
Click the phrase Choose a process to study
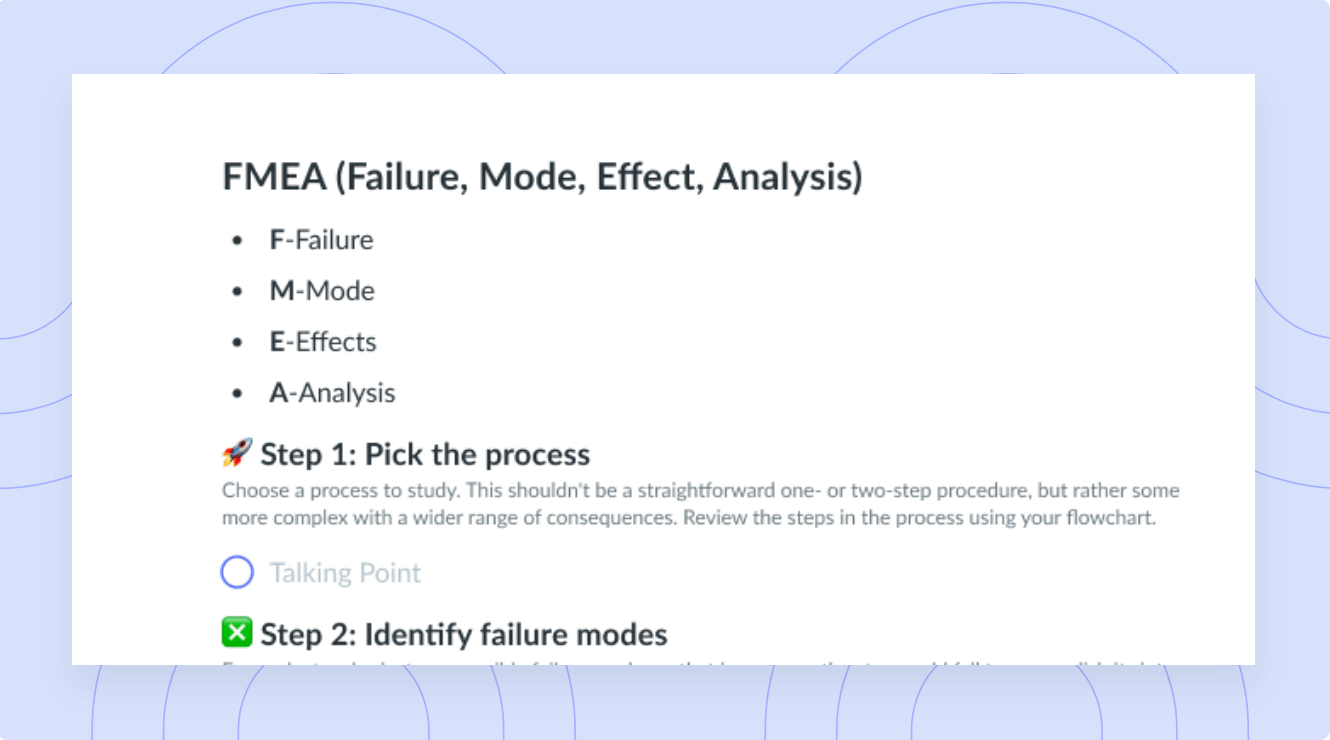click(x=318, y=491)
